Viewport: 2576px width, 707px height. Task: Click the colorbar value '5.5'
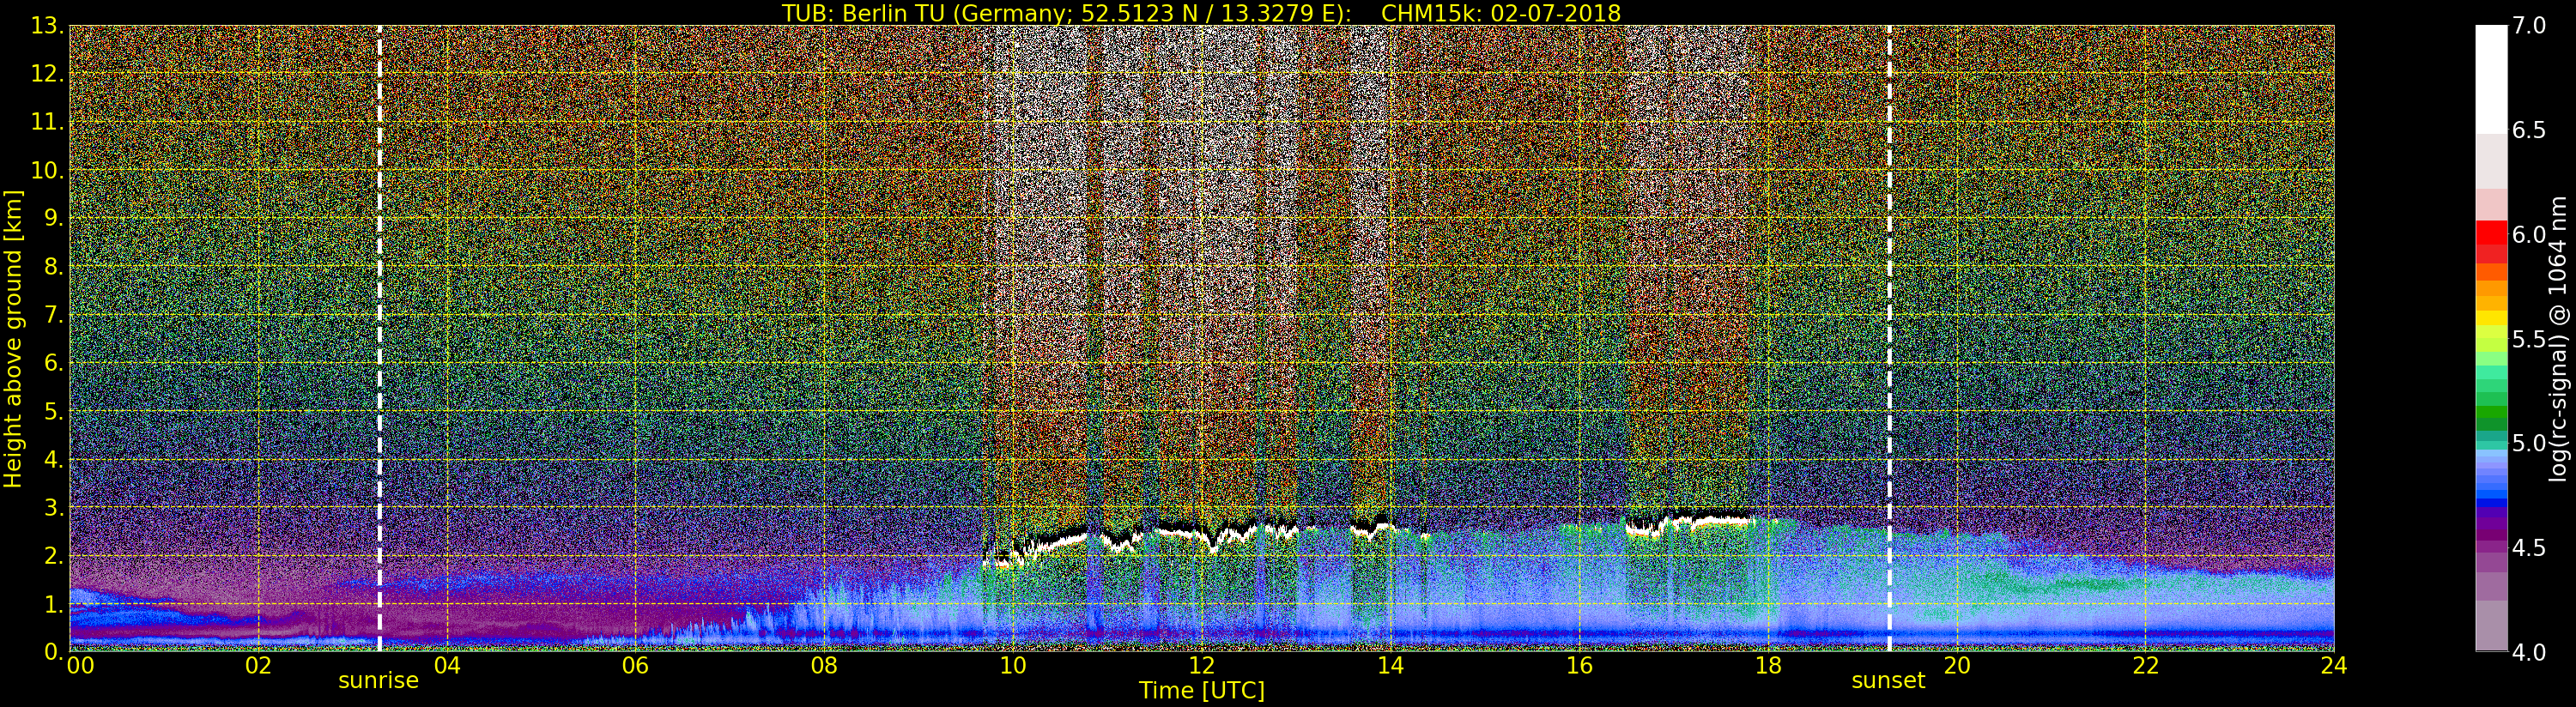click(x=2529, y=339)
